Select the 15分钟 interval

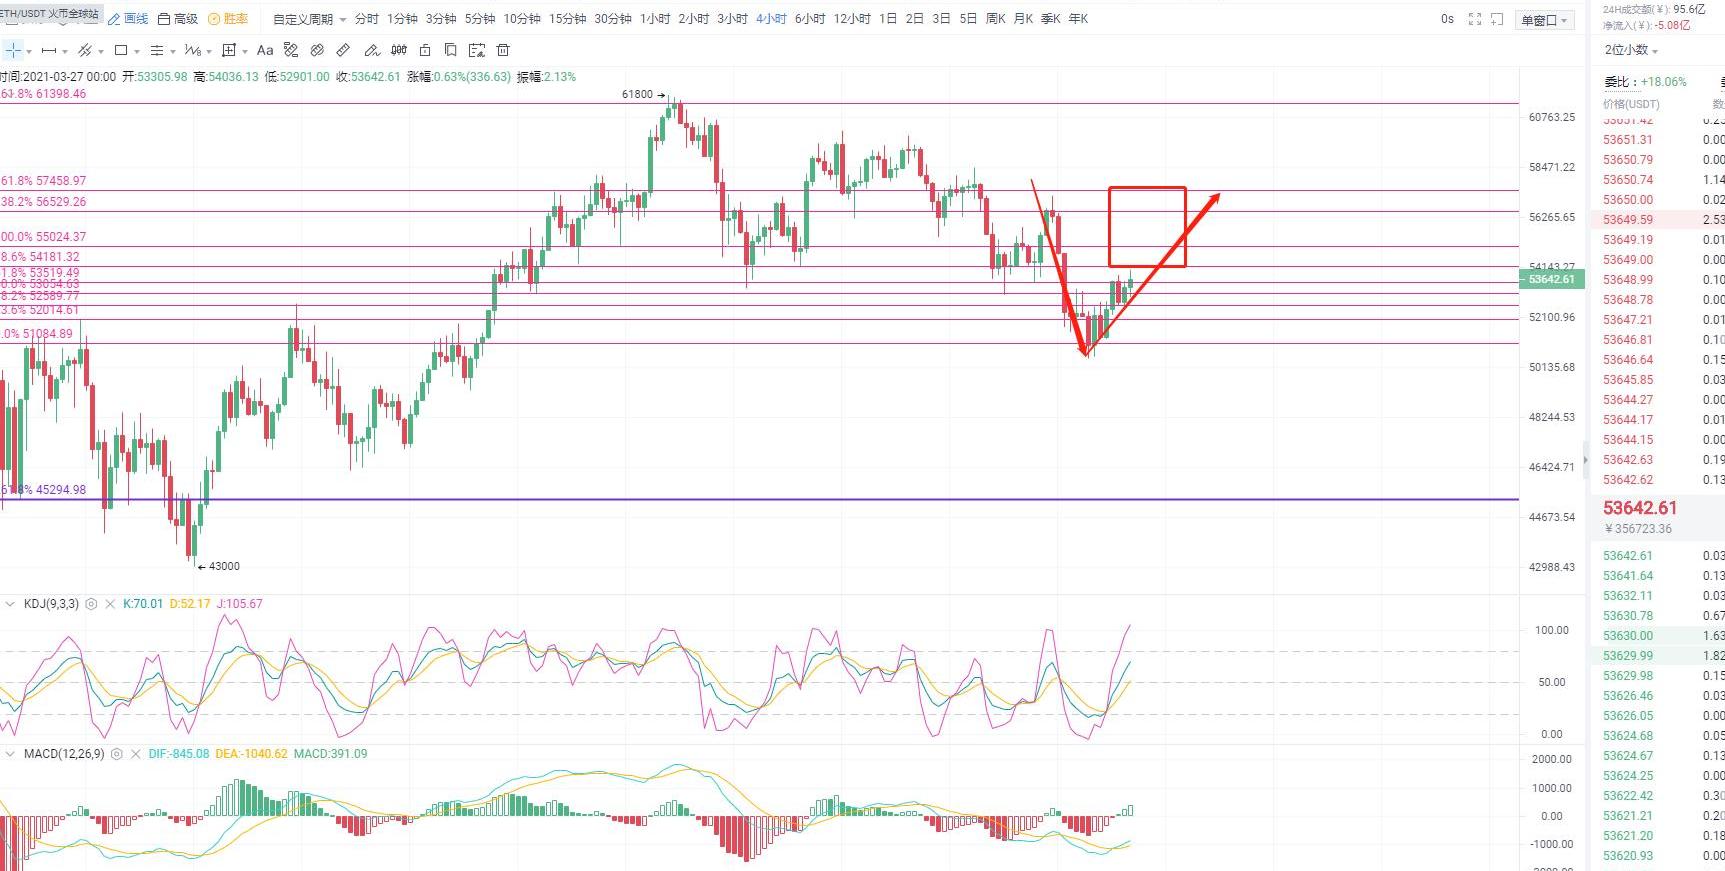pos(567,19)
